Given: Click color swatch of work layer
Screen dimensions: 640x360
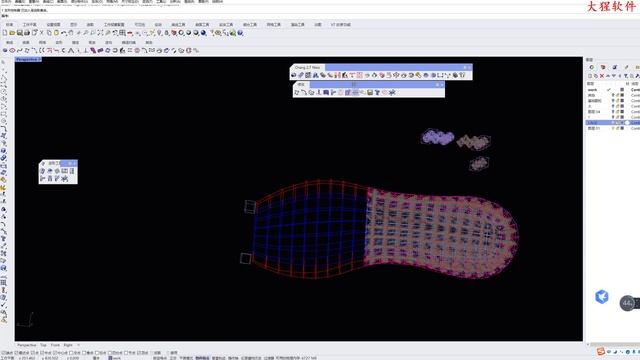Looking at the screenshot, I should click(622, 90).
